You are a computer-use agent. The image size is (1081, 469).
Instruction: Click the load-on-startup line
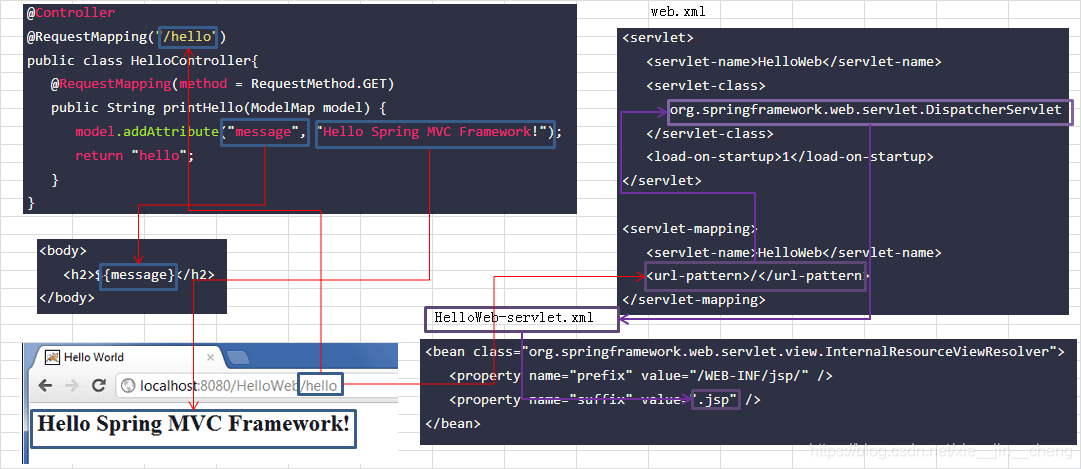point(789,157)
